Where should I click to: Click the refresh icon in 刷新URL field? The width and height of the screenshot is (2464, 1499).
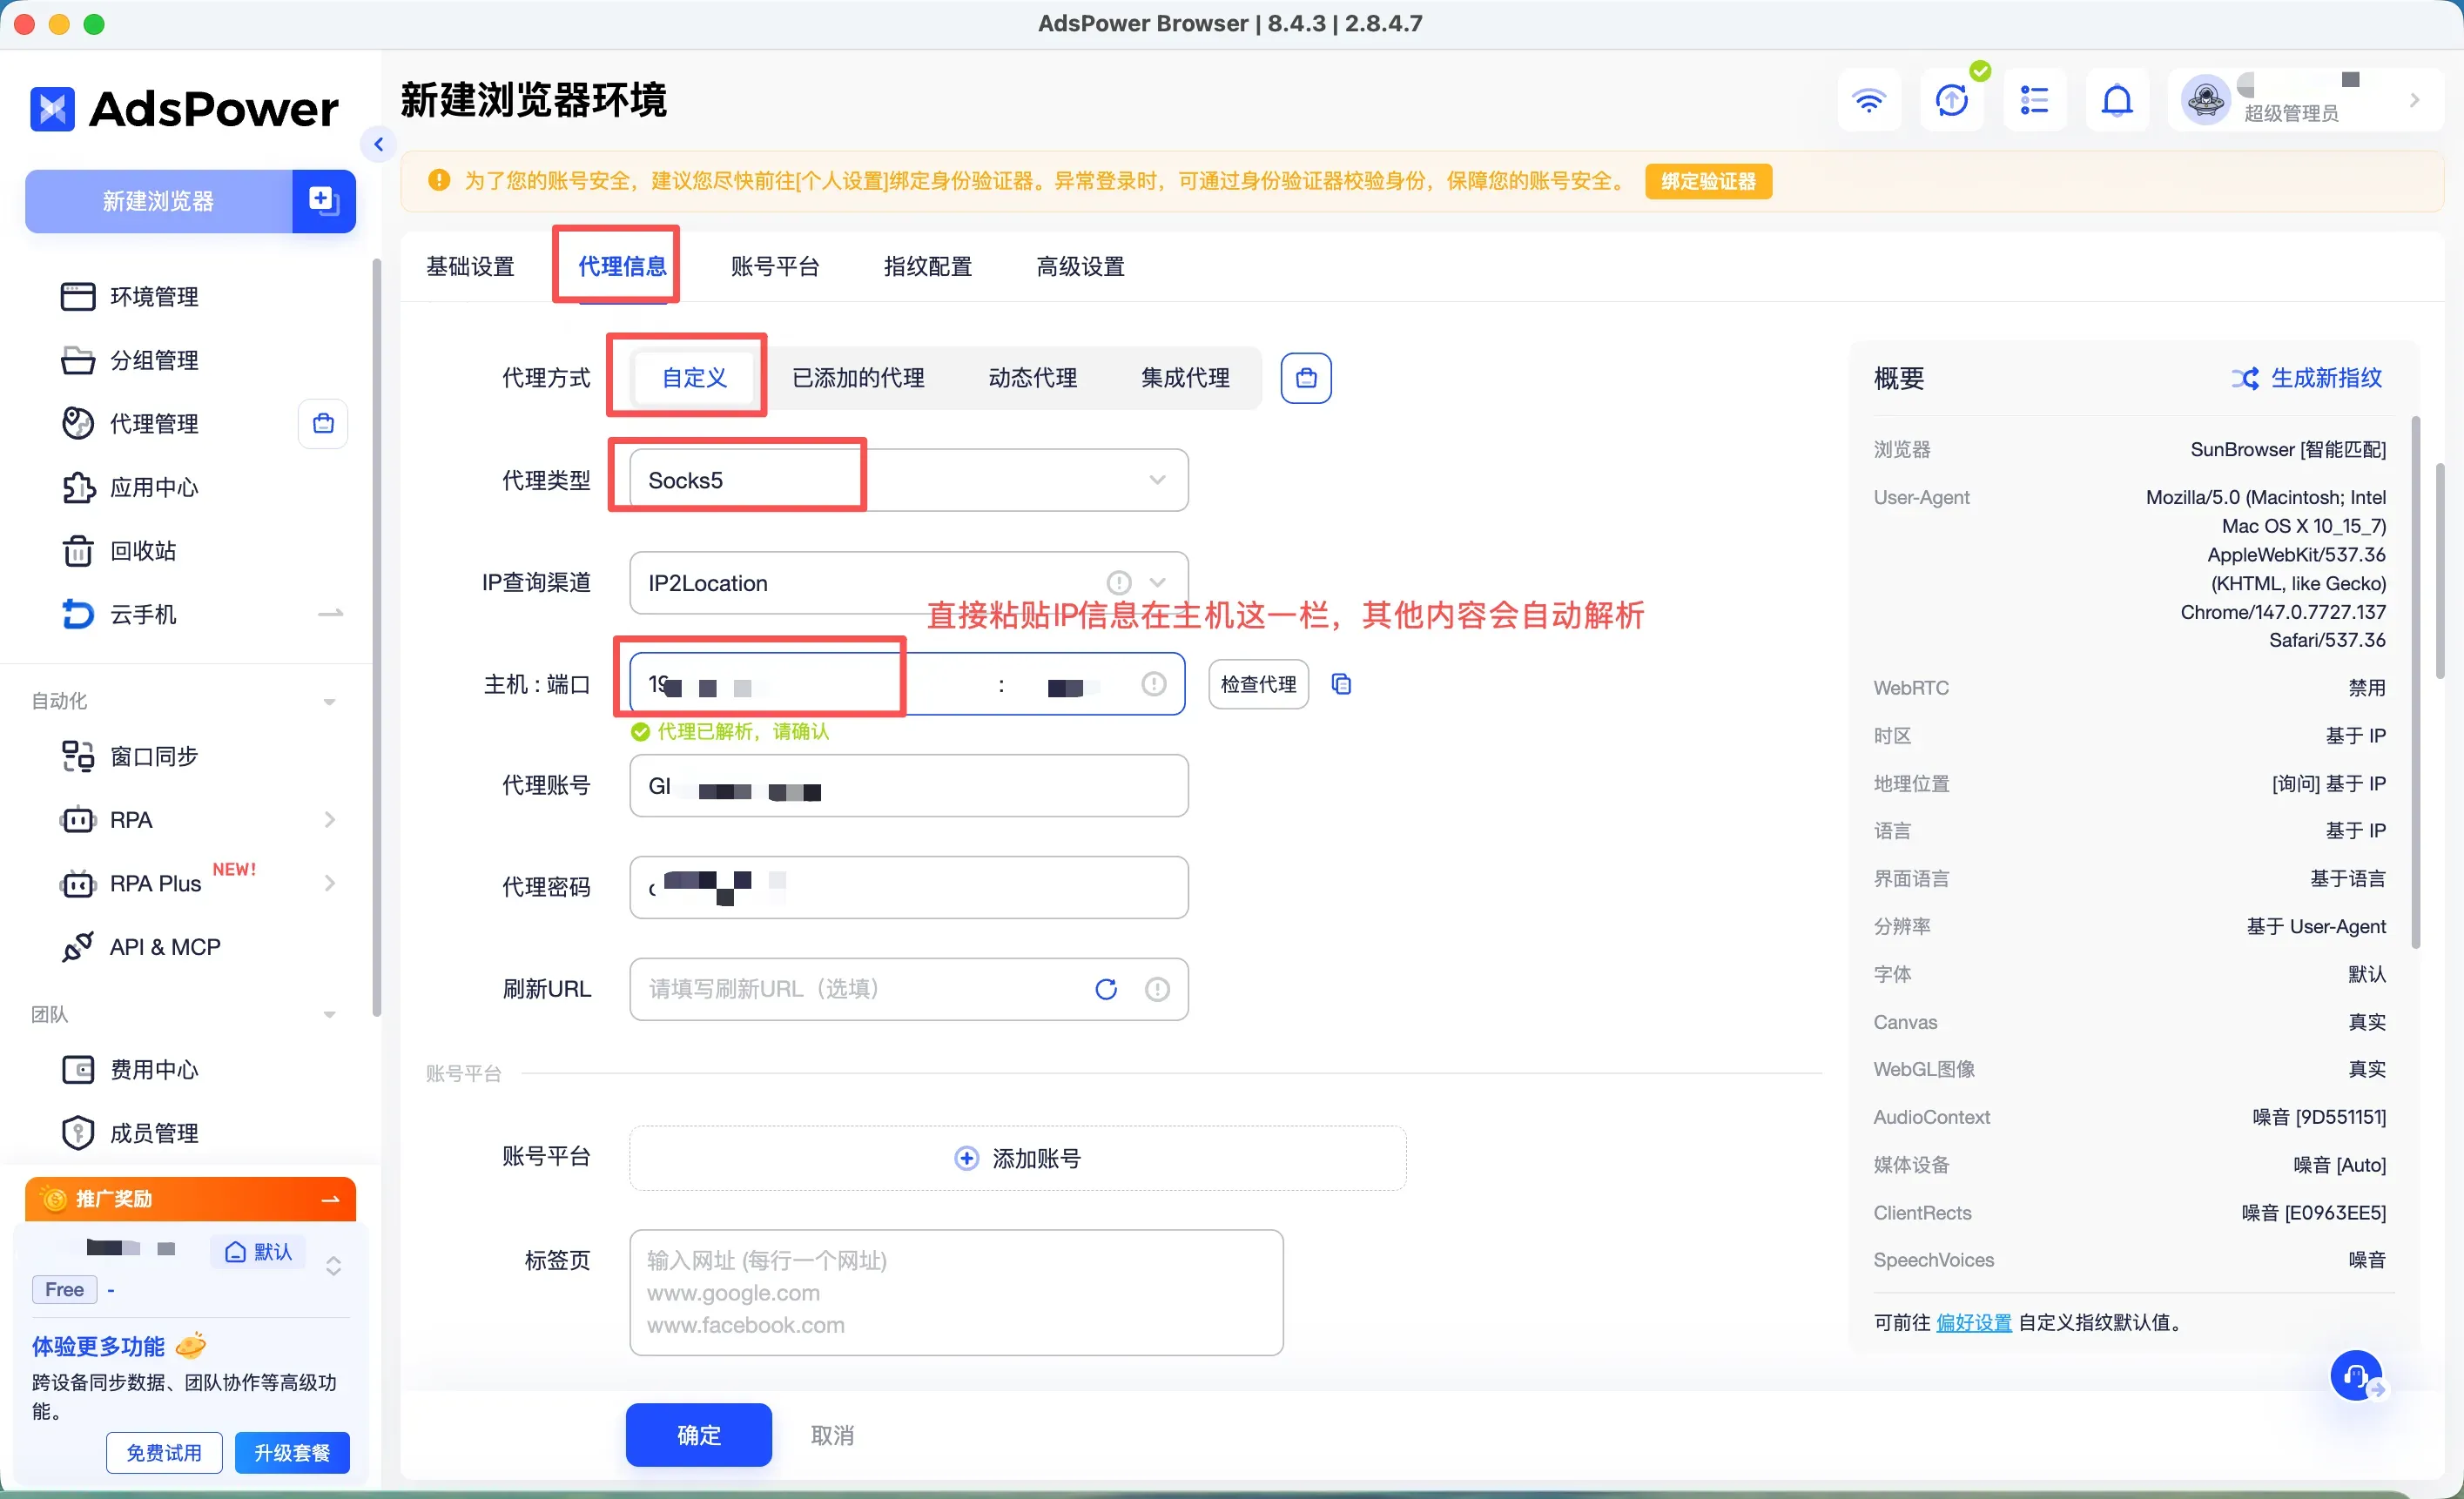(1106, 989)
